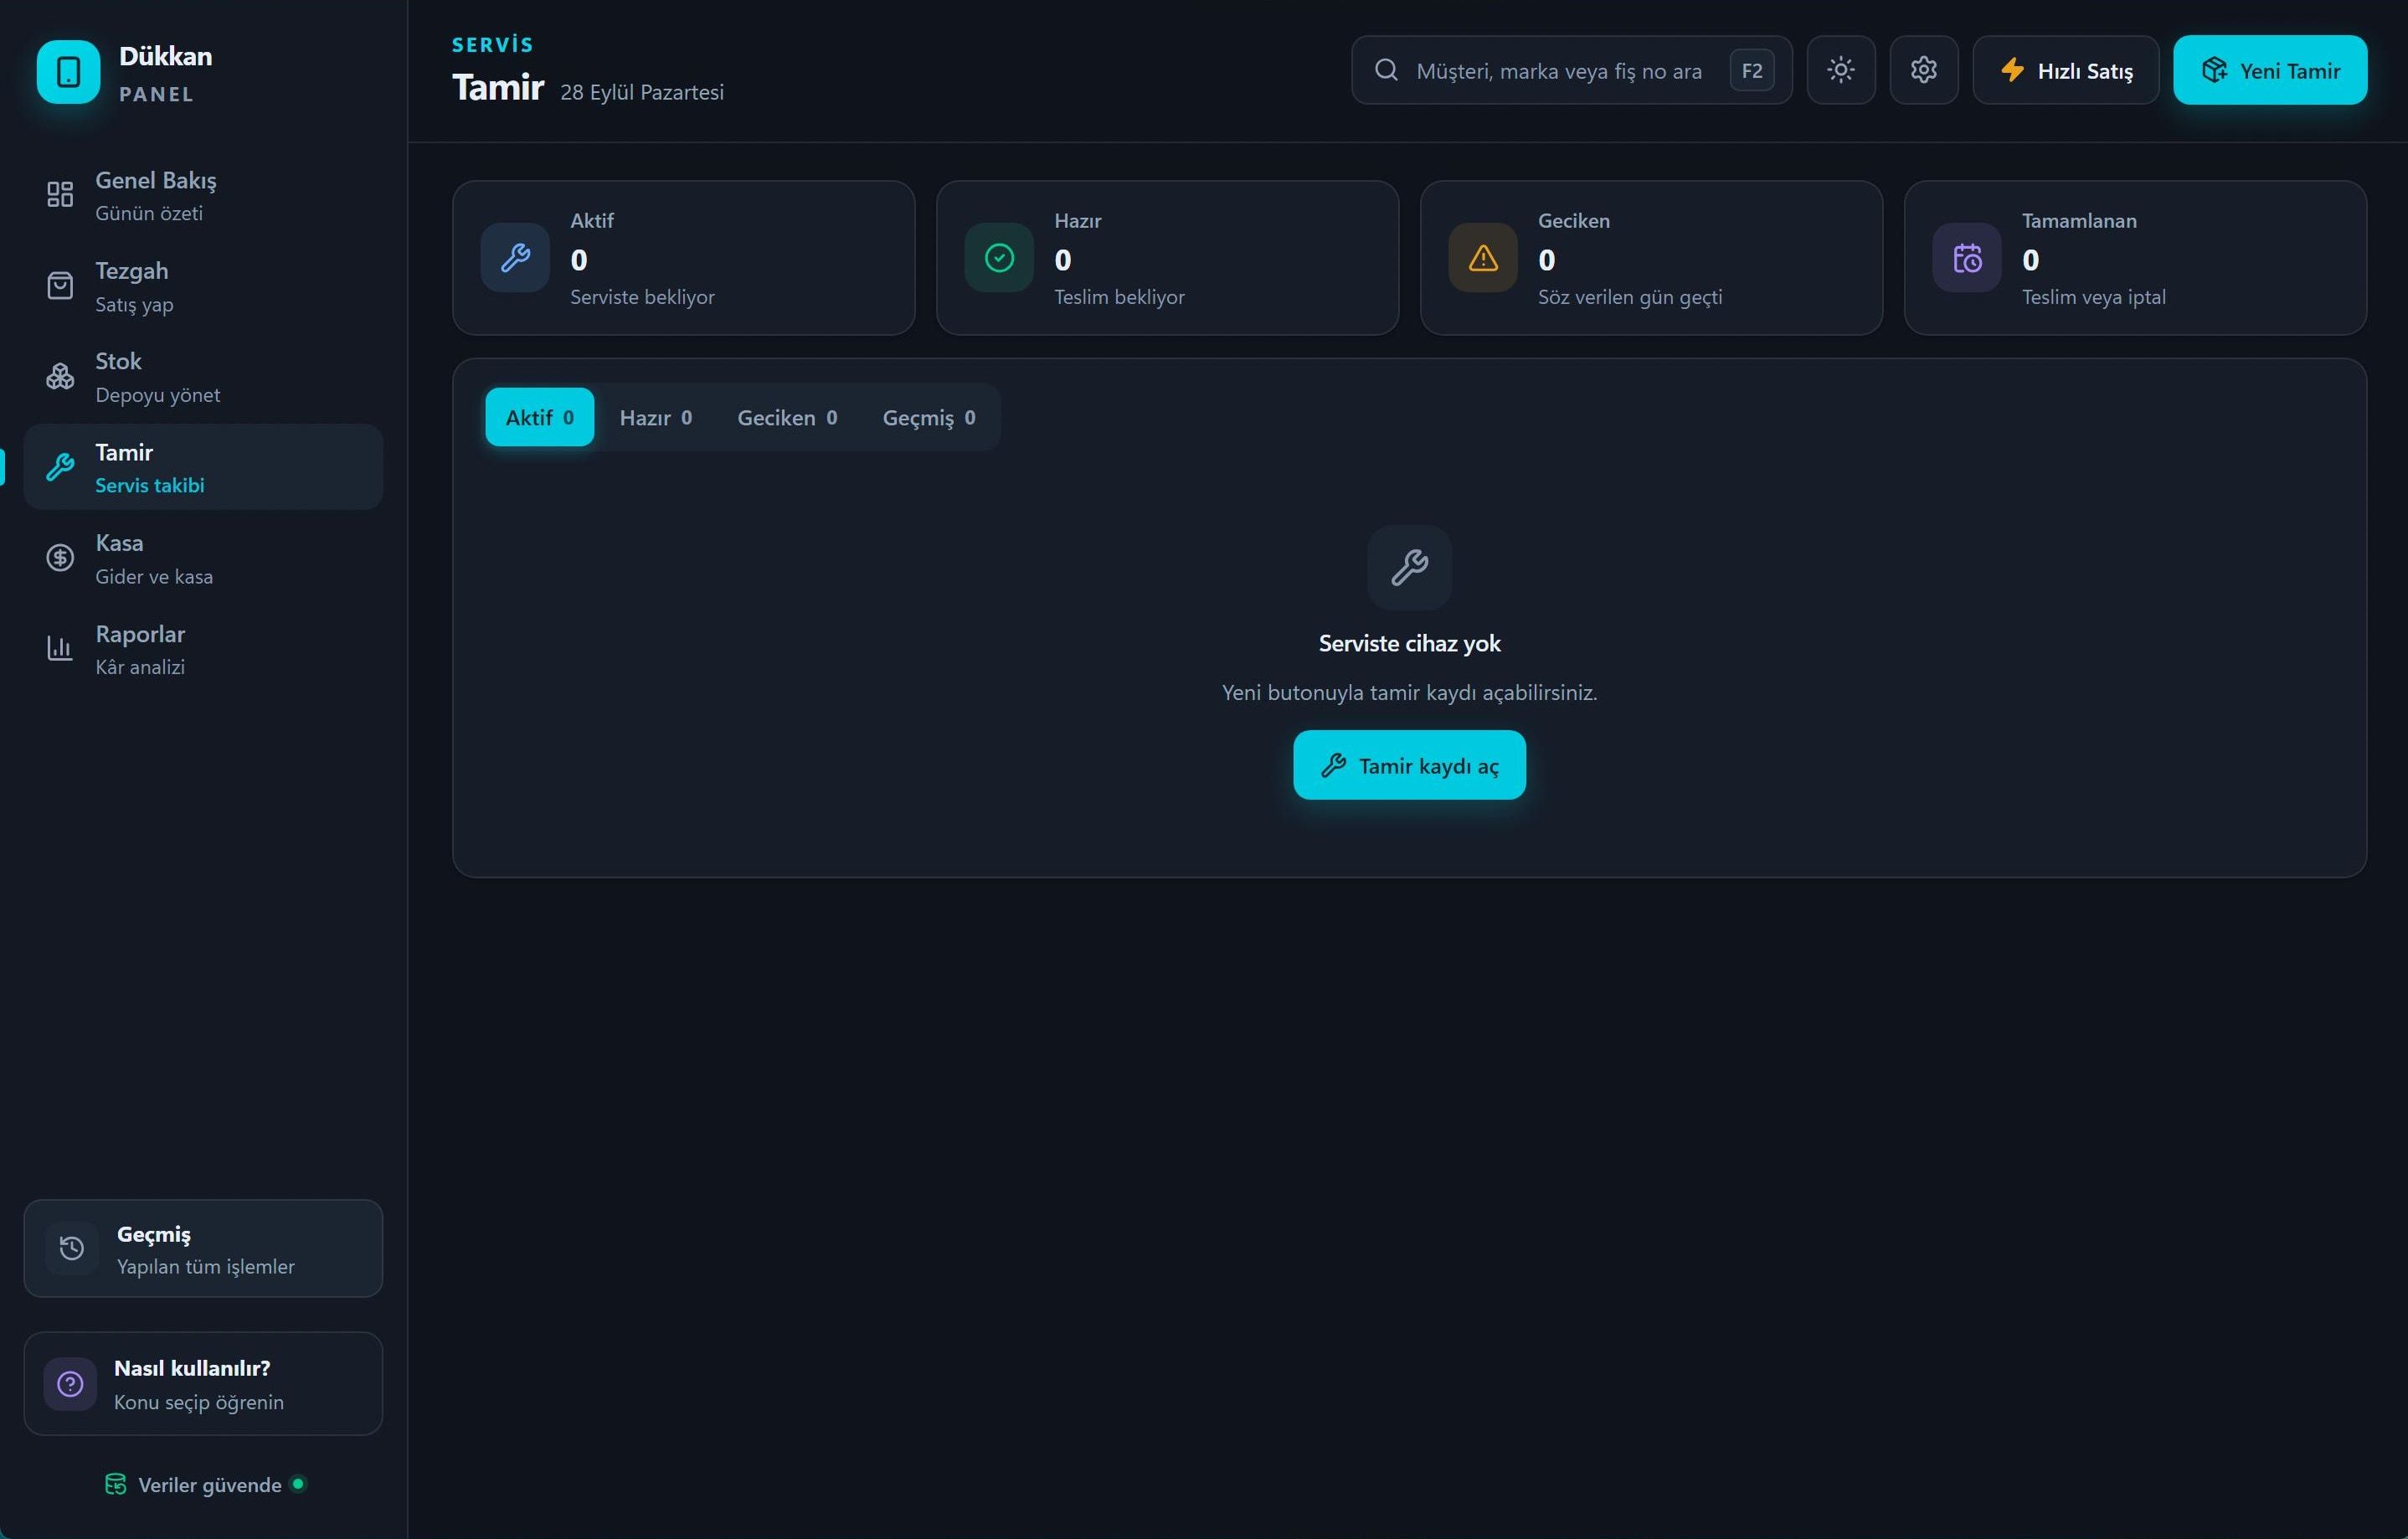This screenshot has width=2408, height=1539.
Task: Click the Tamir kaydı aç button
Action: tap(1409, 765)
